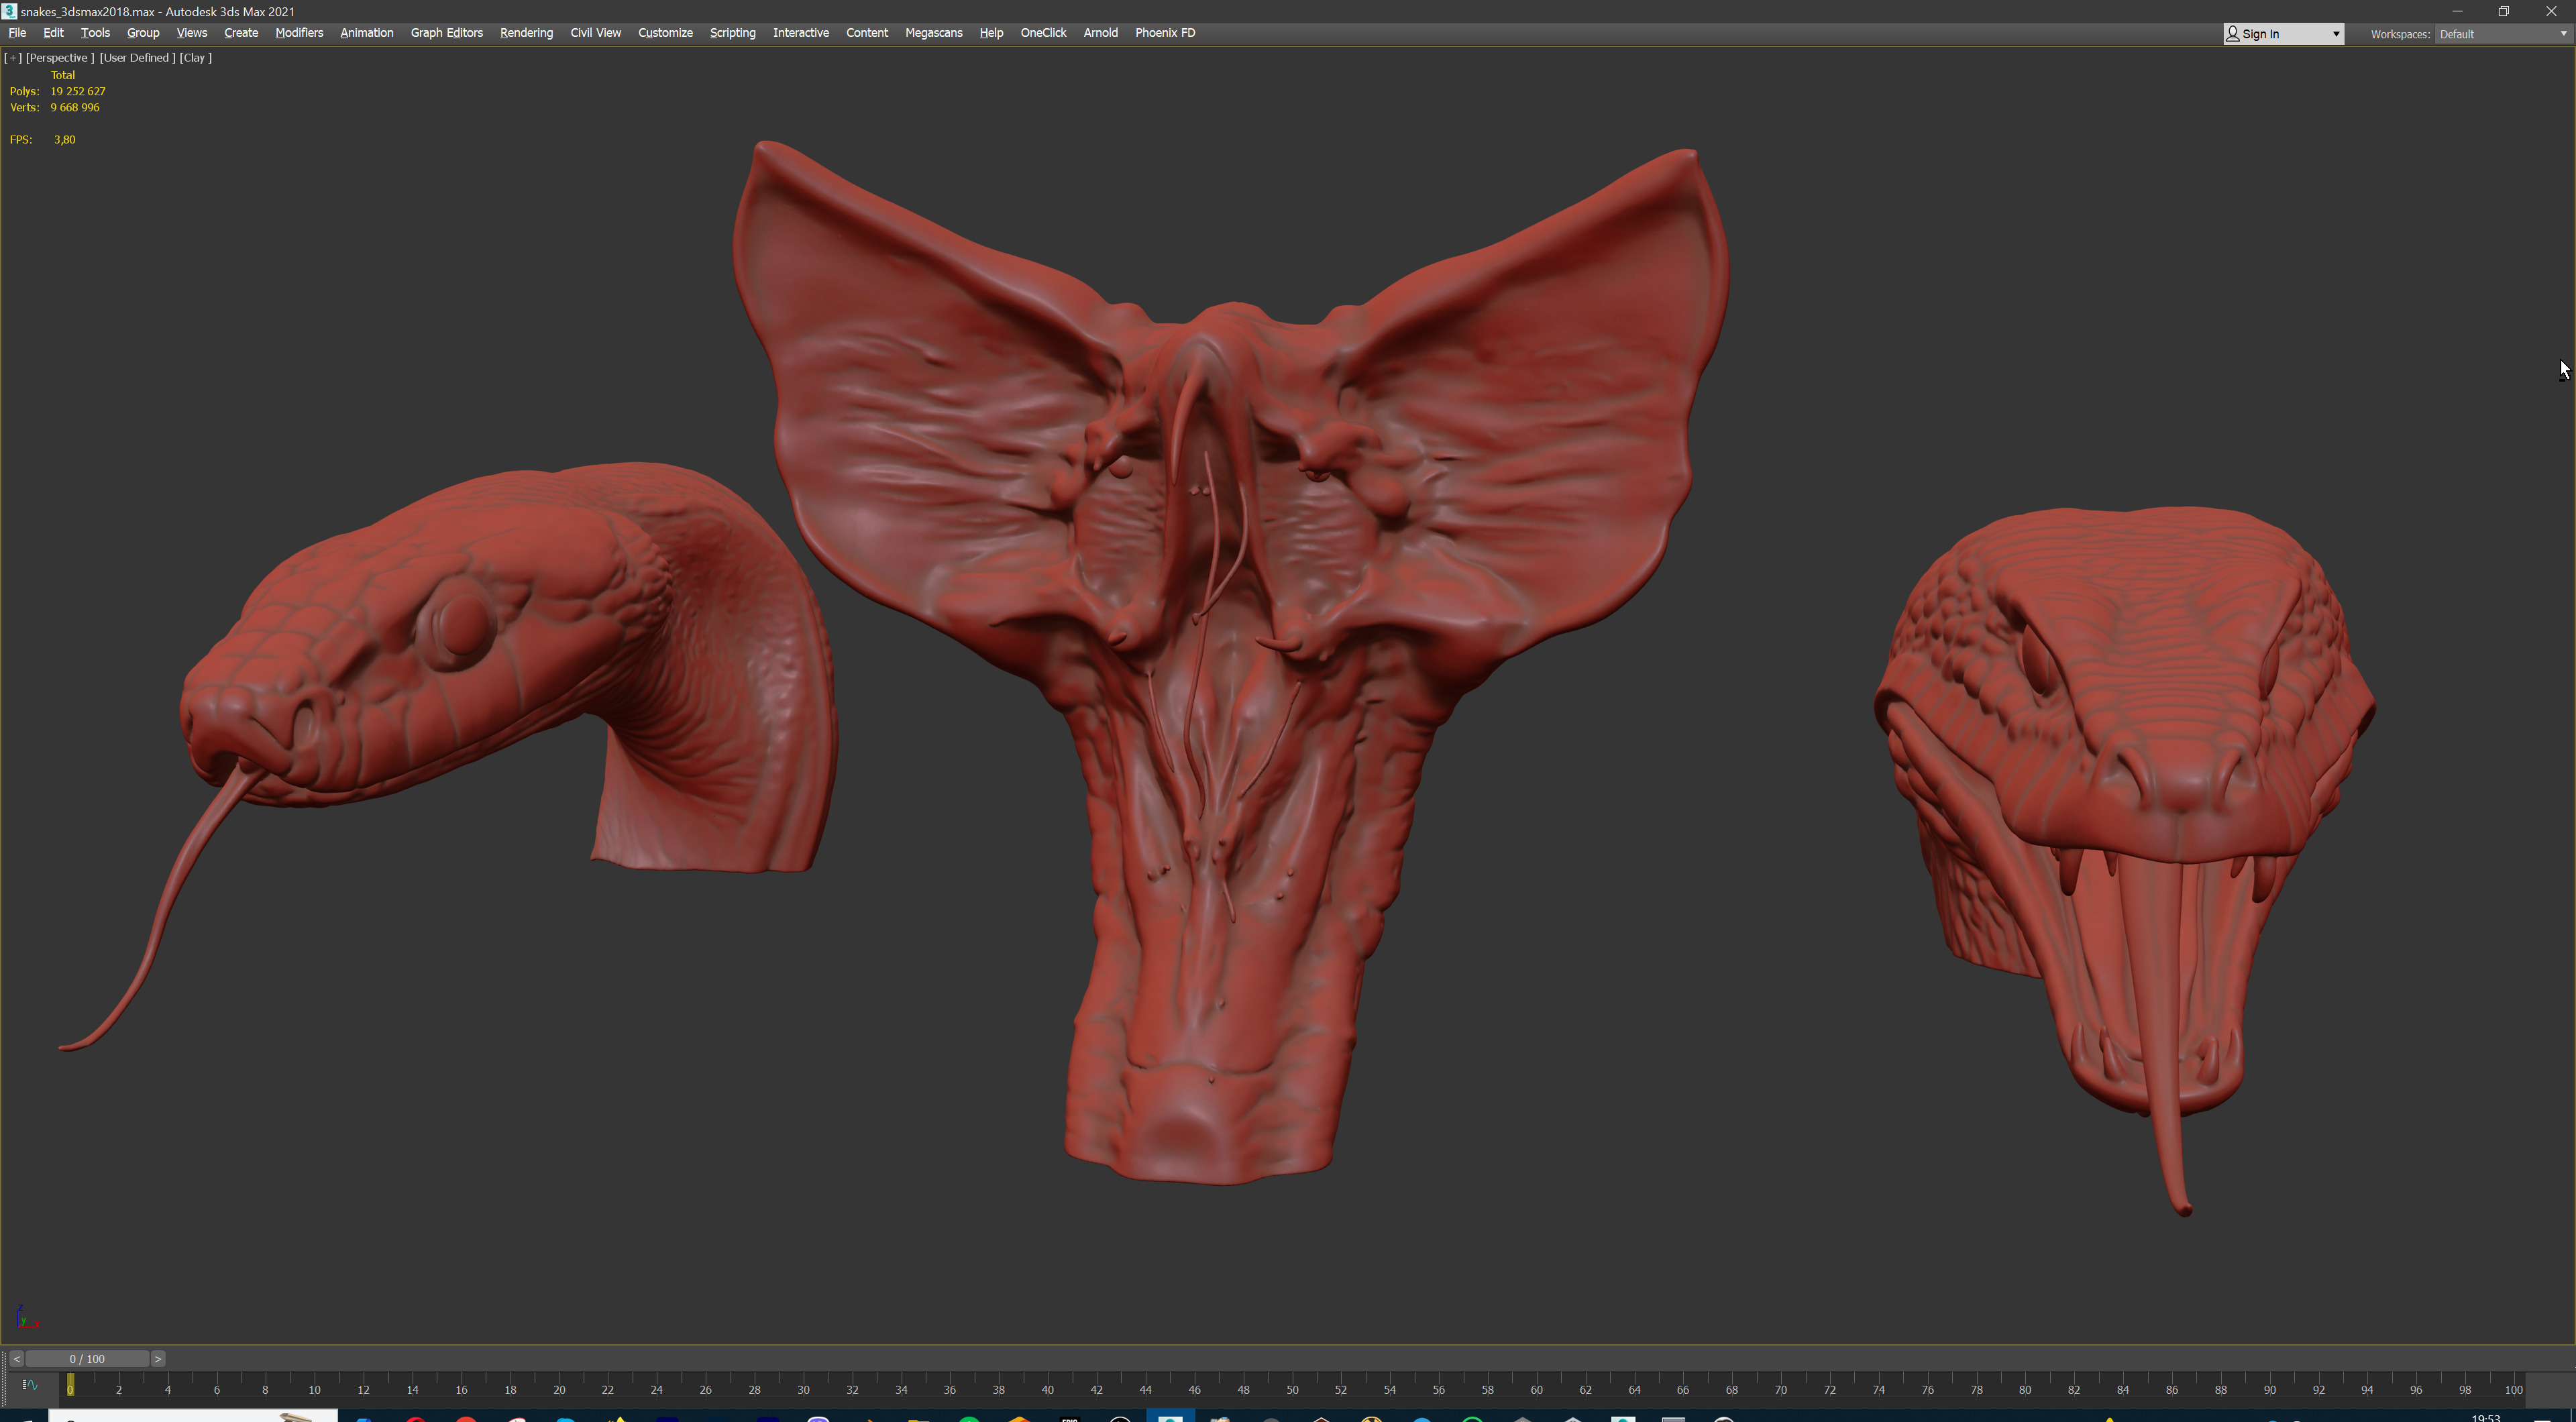Screen dimensions: 2576x1422
Task: Click the 'Total' statistics header
Action: pyautogui.click(x=63, y=75)
